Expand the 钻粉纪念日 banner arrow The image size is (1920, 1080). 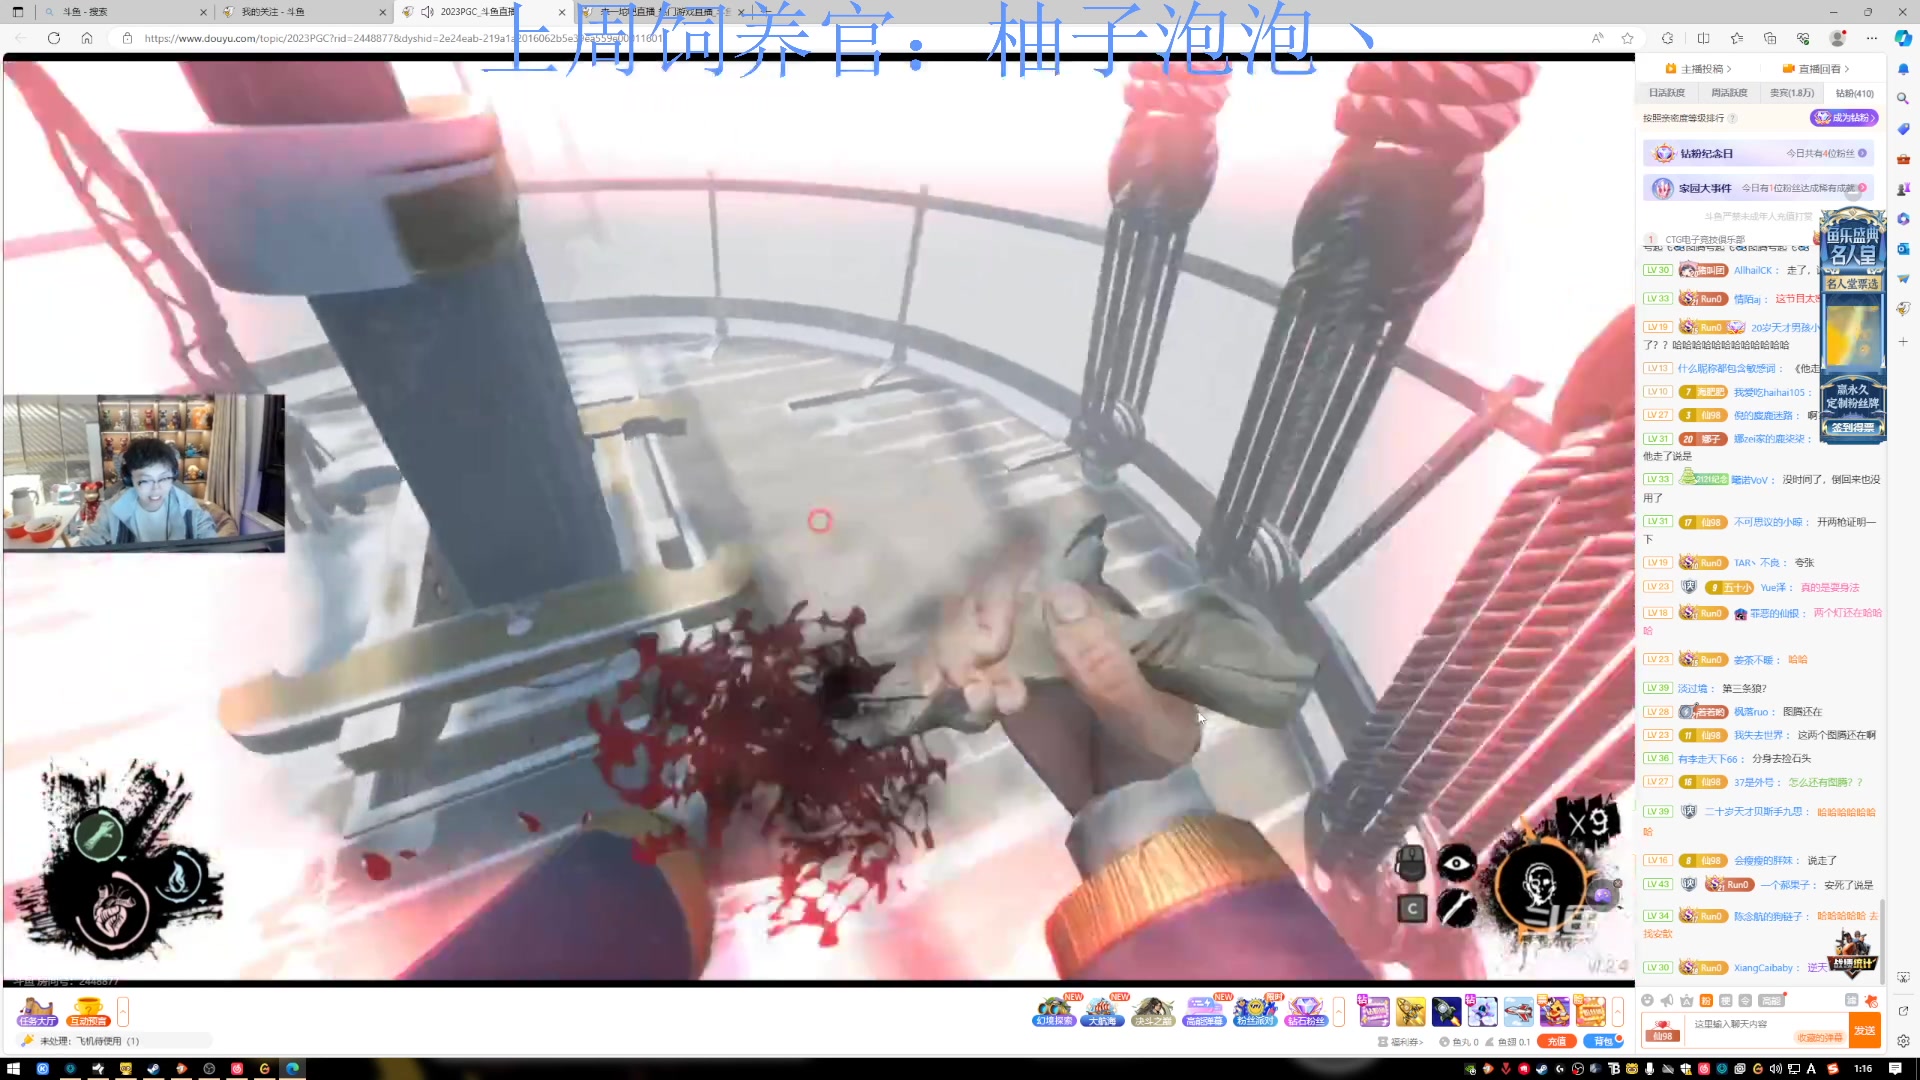click(x=1862, y=154)
